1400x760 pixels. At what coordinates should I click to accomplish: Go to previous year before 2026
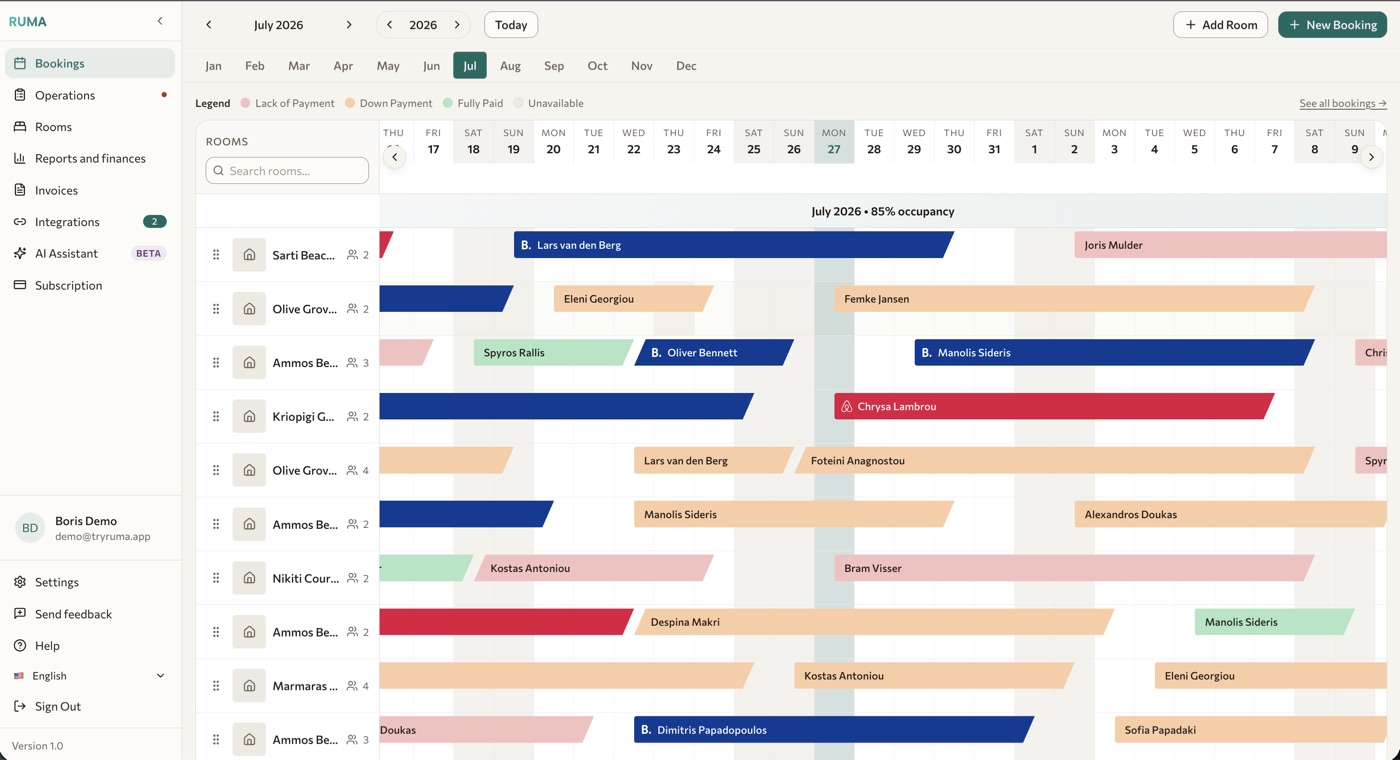pos(390,25)
